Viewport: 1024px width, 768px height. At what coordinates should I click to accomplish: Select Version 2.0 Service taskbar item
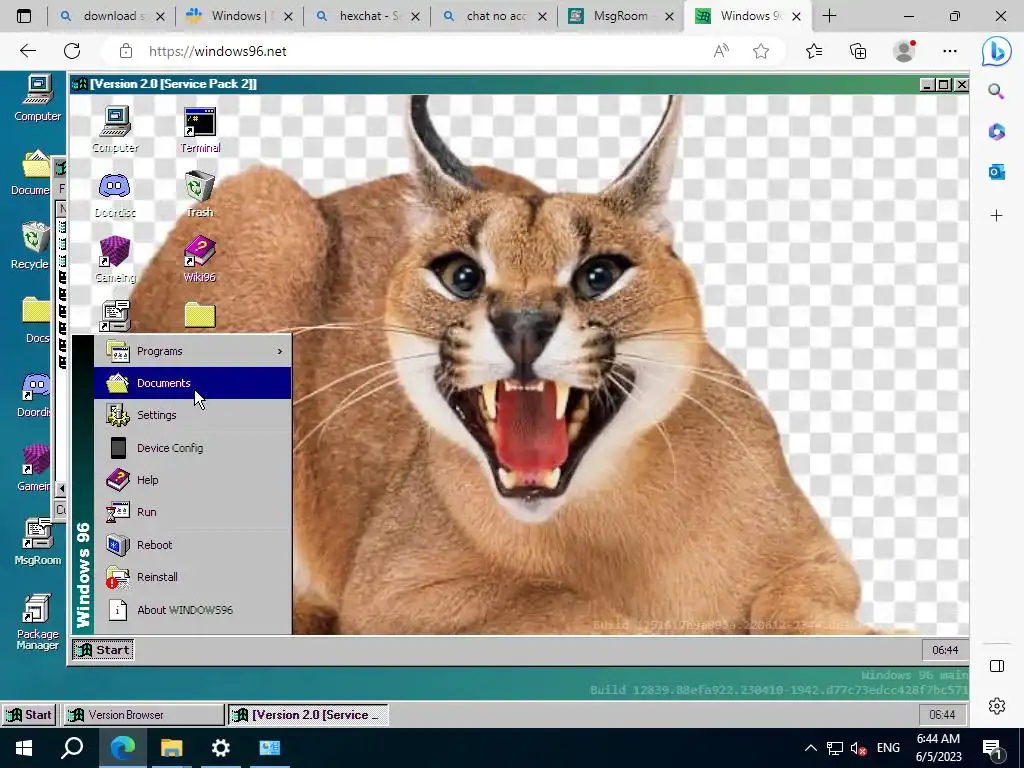click(308, 715)
